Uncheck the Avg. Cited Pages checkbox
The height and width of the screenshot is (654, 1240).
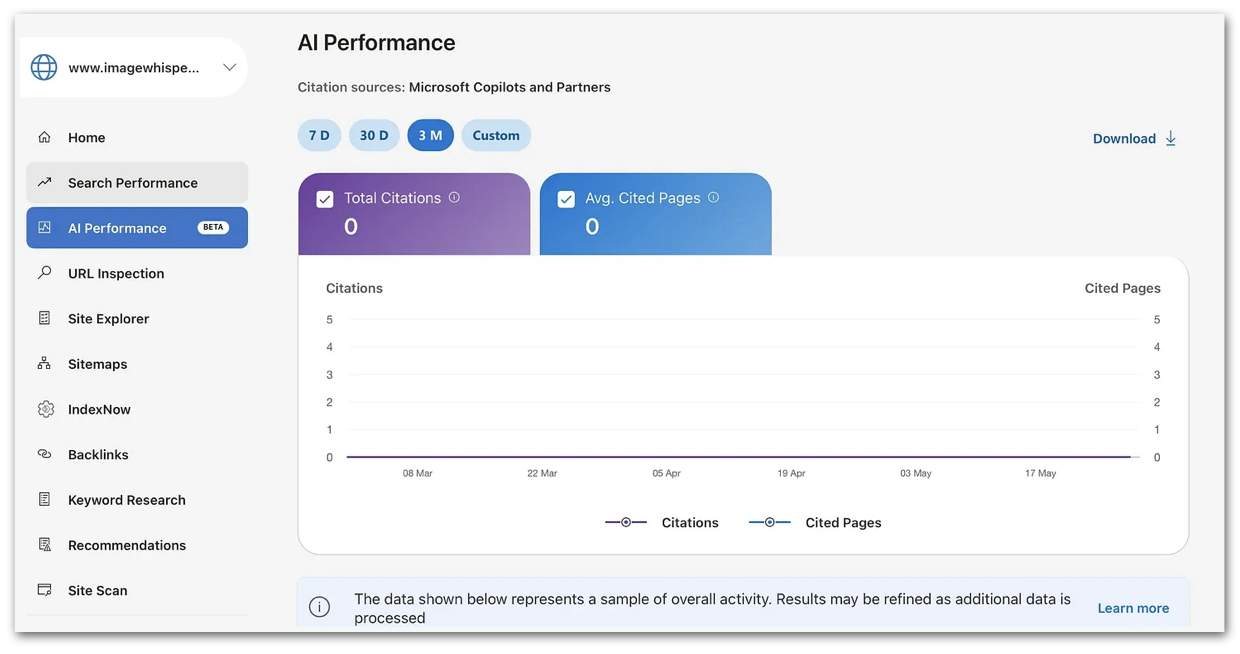point(566,199)
